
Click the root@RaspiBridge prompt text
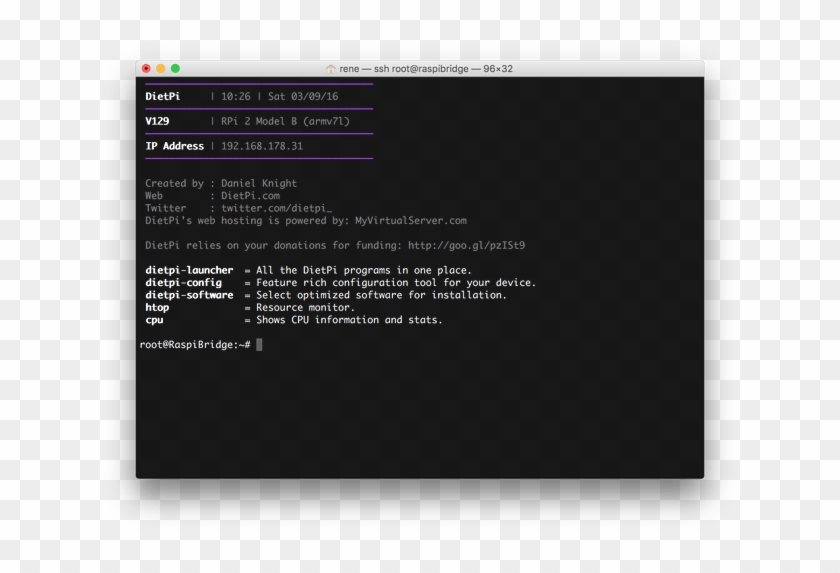194,344
